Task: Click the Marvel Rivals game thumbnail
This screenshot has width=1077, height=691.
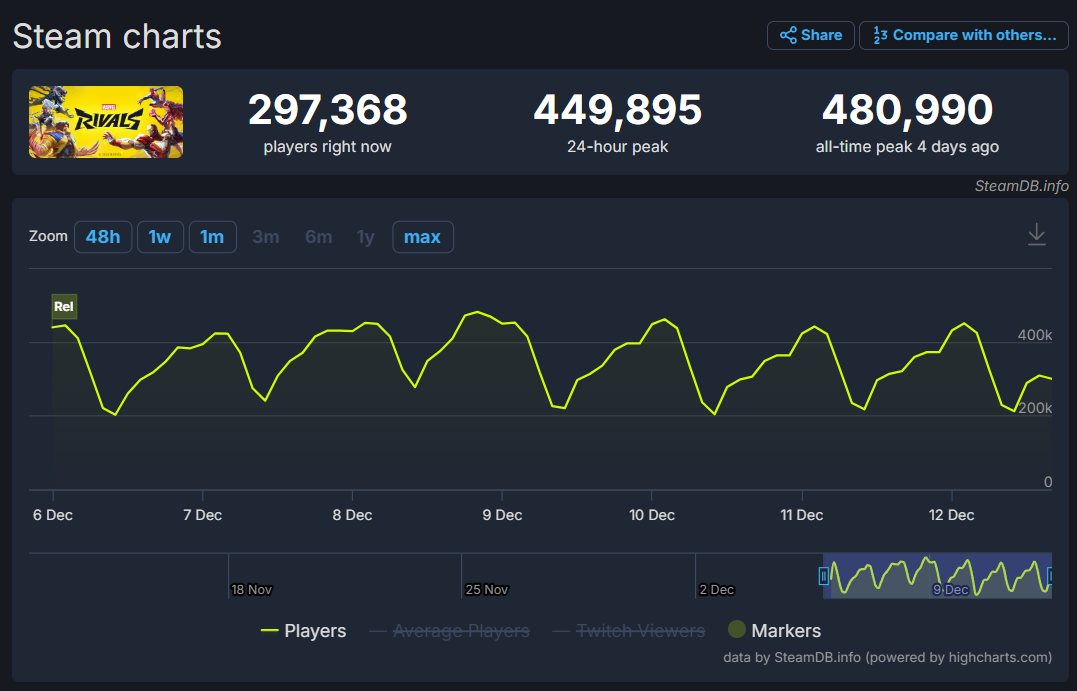Action: [x=106, y=122]
